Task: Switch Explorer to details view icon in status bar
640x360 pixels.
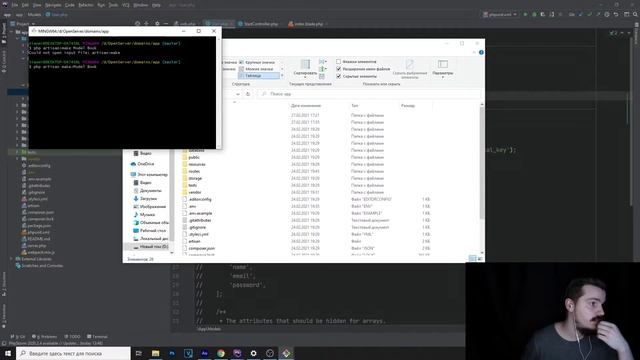Action: pos(472,258)
